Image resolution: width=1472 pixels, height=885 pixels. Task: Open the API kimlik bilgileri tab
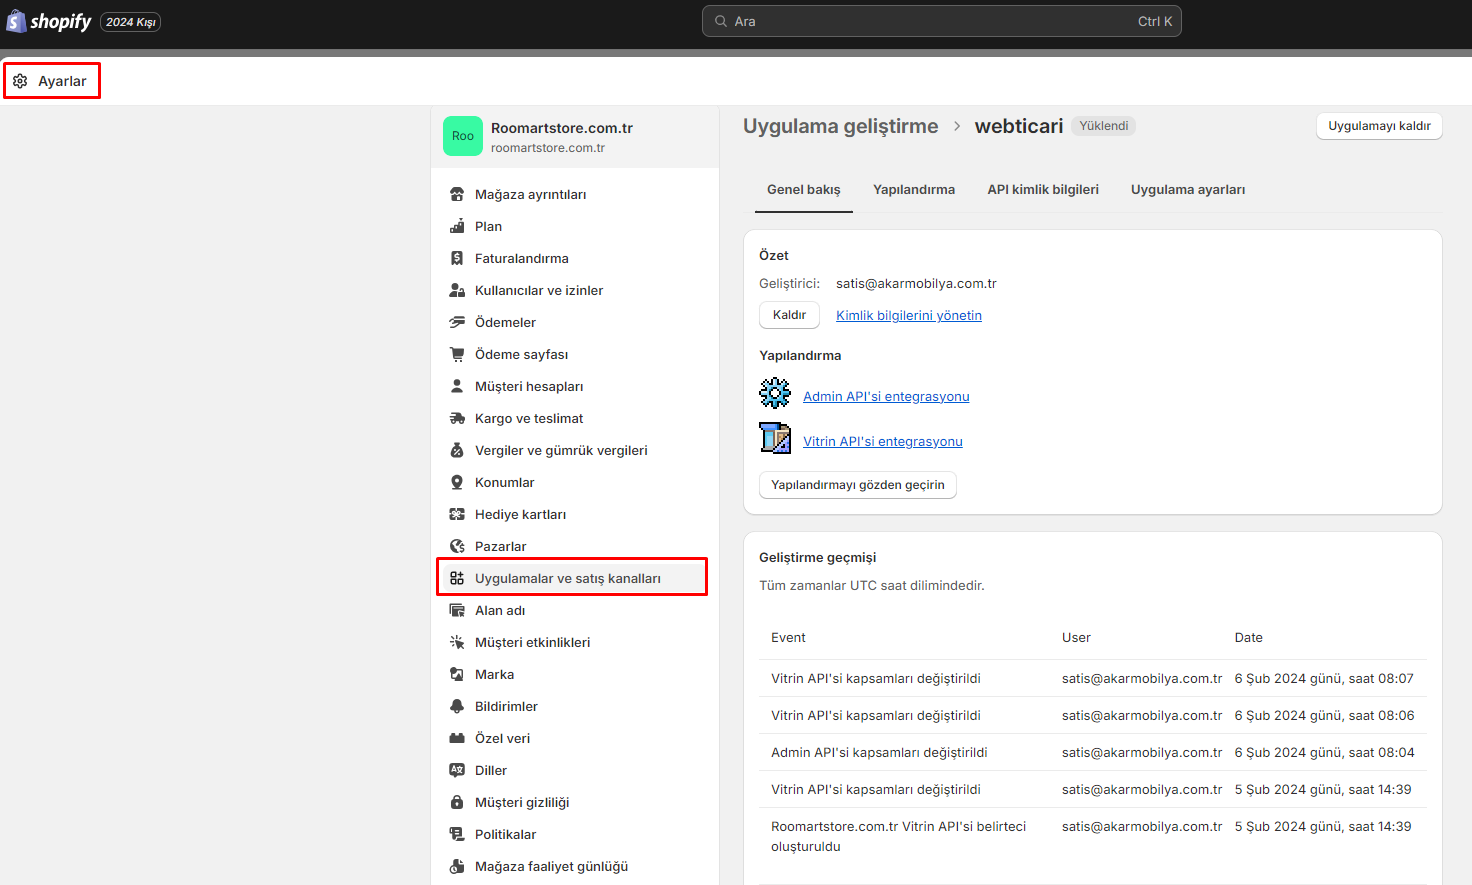point(1042,189)
